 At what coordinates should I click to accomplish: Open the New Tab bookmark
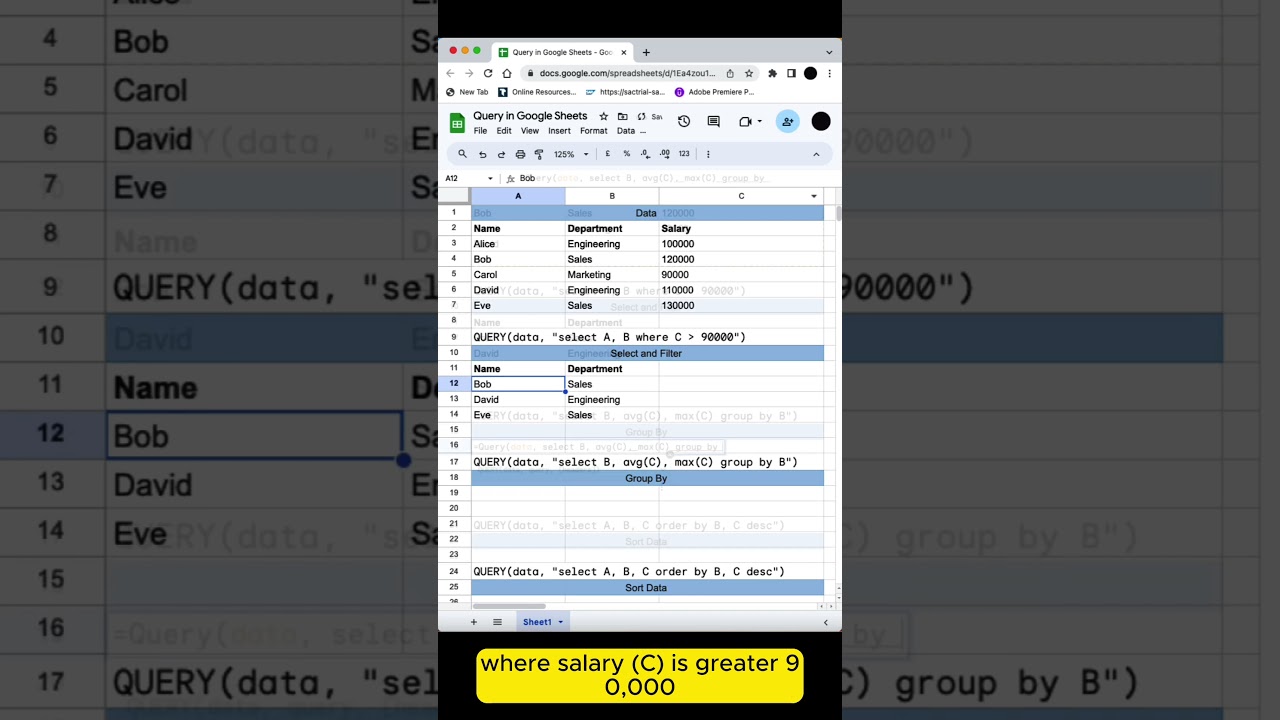click(468, 92)
